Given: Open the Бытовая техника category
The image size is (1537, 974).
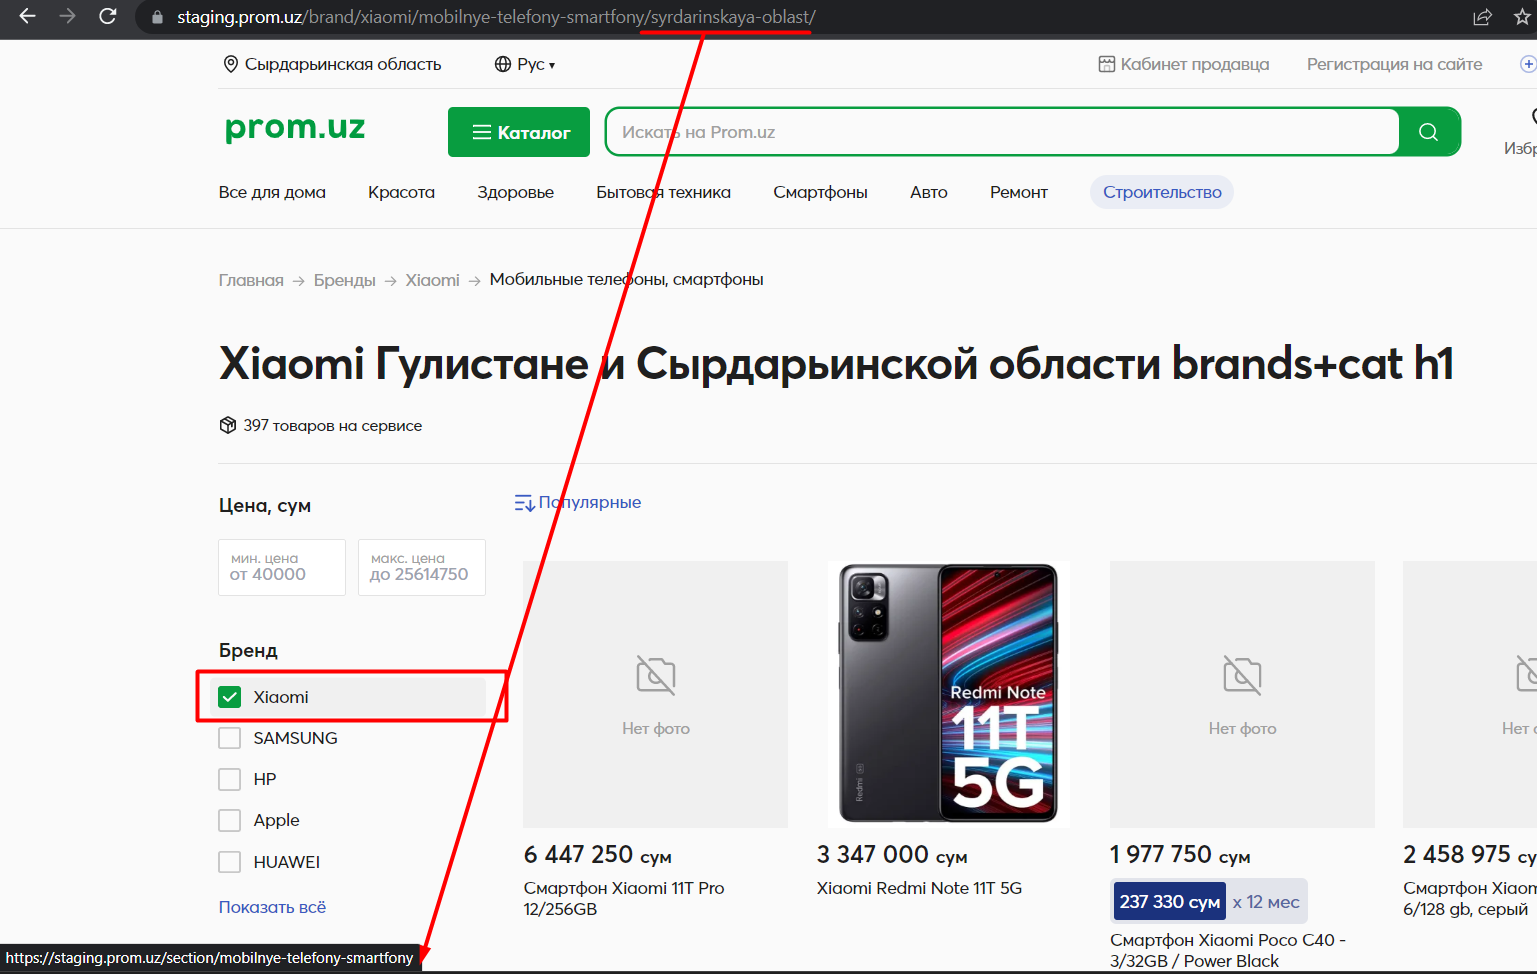Looking at the screenshot, I should [663, 192].
